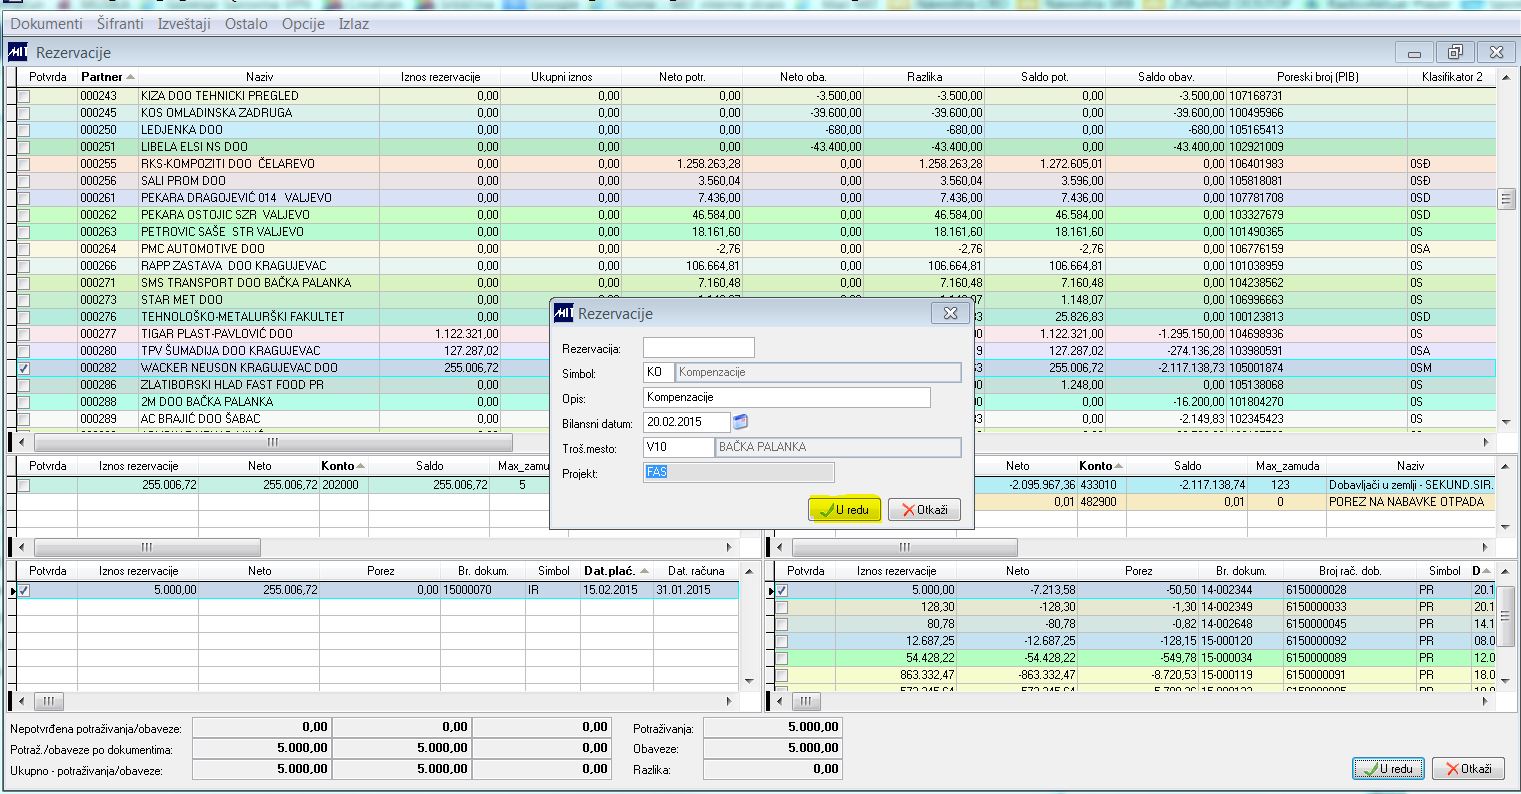The image size is (1521, 794).
Task: Click the Projekt field containing FAS
Action: [x=739, y=472]
